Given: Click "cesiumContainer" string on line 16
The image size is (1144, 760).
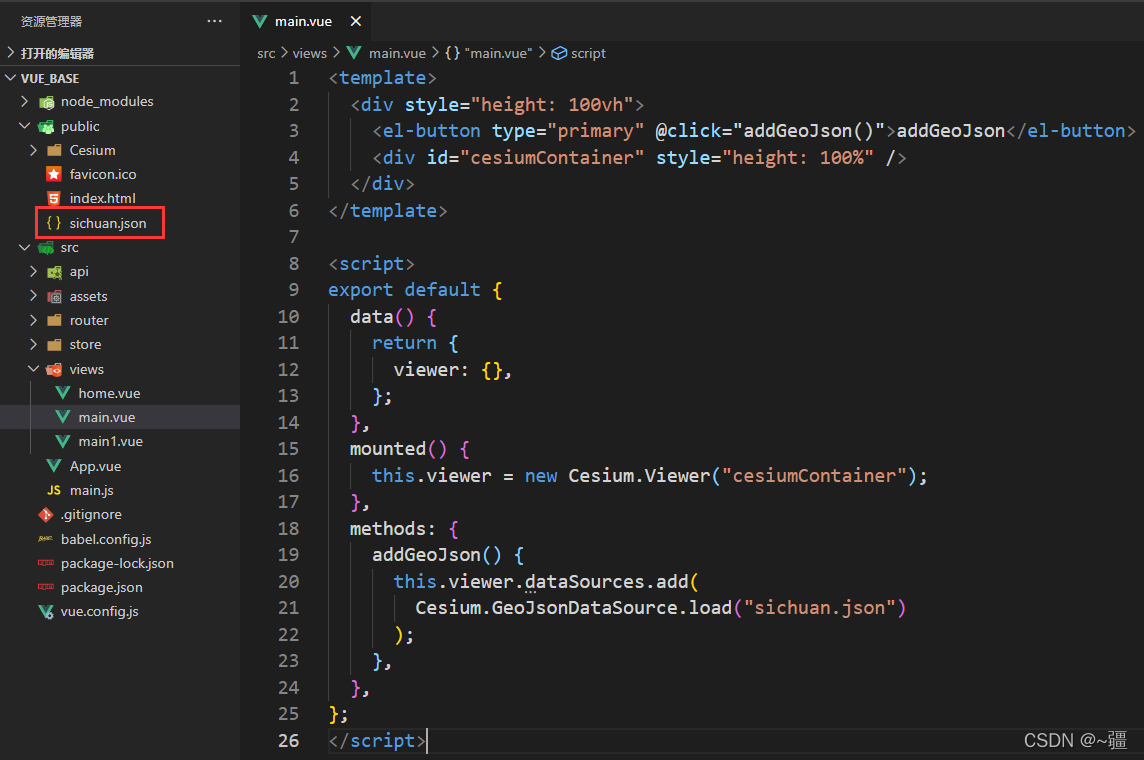Looking at the screenshot, I should pos(814,476).
